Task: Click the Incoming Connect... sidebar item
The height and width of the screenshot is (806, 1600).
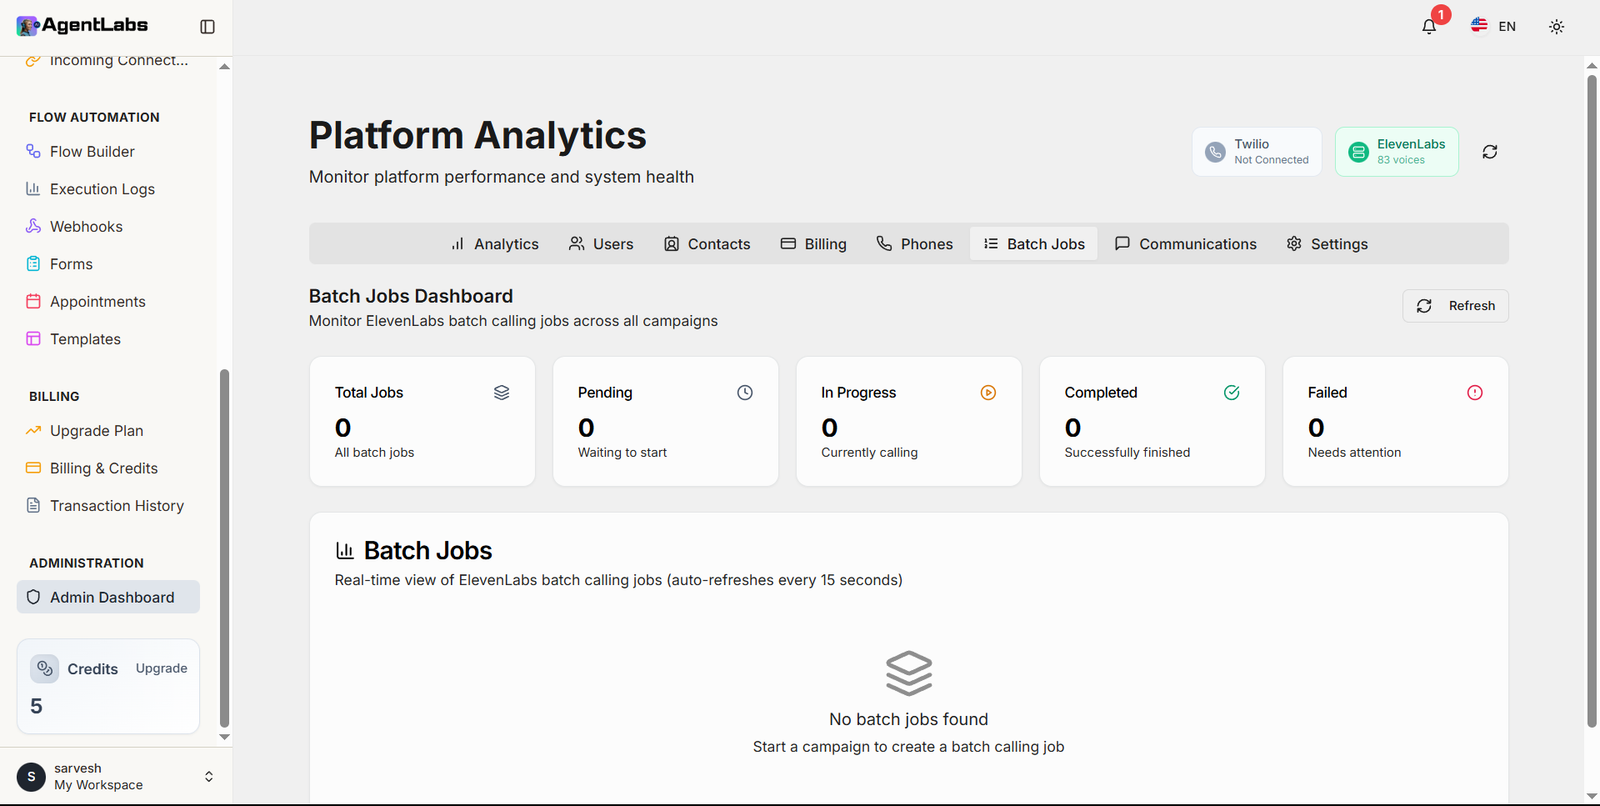Action: 108,61
